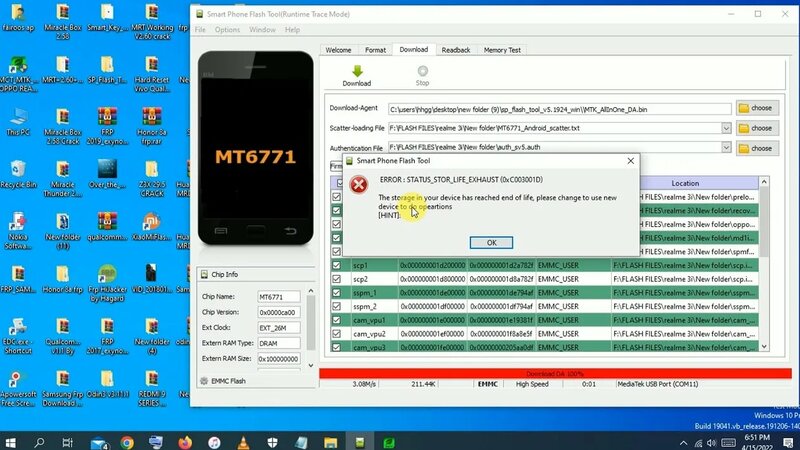
Task: Switch to the Readback tab
Action: 456,50
